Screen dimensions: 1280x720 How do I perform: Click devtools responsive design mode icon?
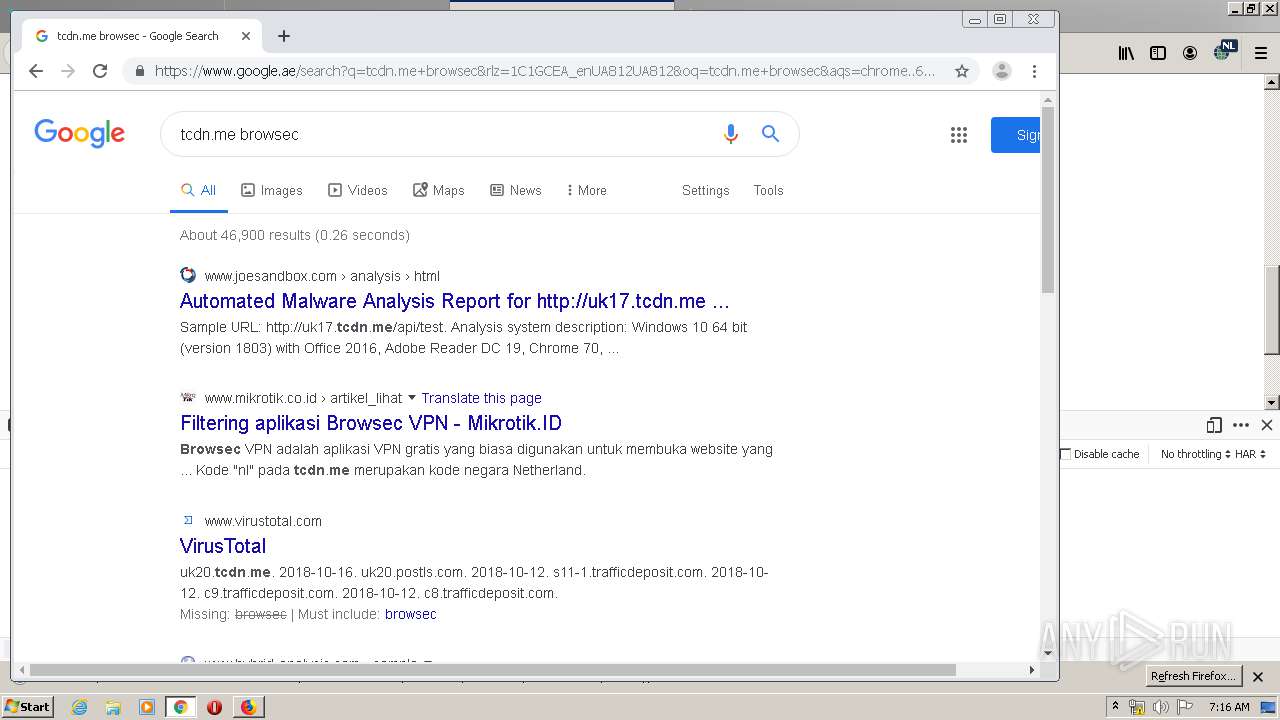tap(1214, 425)
